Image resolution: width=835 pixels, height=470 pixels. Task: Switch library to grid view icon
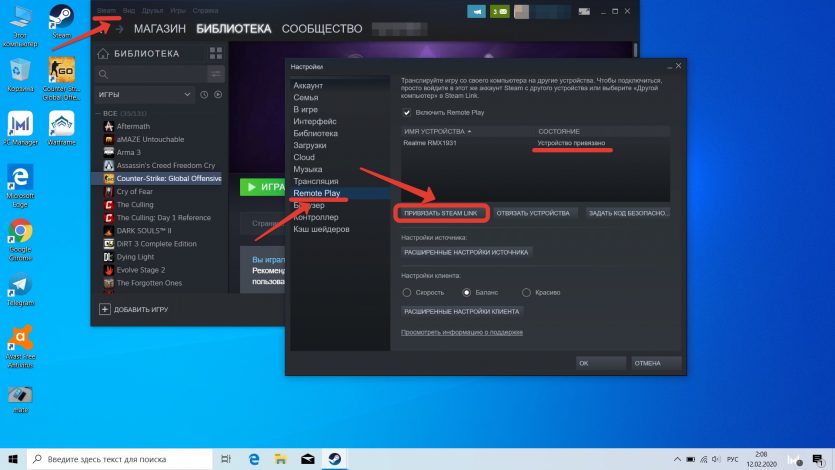pyautogui.click(x=216, y=53)
